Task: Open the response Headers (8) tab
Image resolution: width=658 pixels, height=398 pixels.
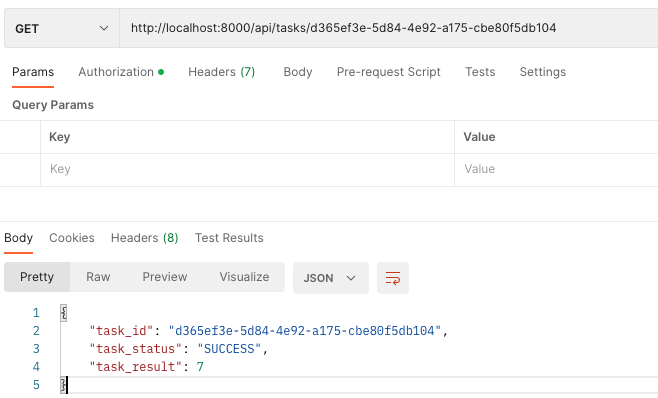Action: 144,238
